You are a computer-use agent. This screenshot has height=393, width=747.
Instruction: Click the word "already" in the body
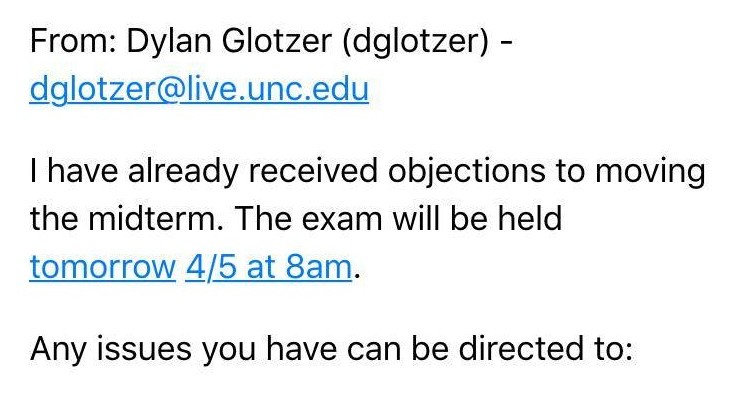pos(182,172)
